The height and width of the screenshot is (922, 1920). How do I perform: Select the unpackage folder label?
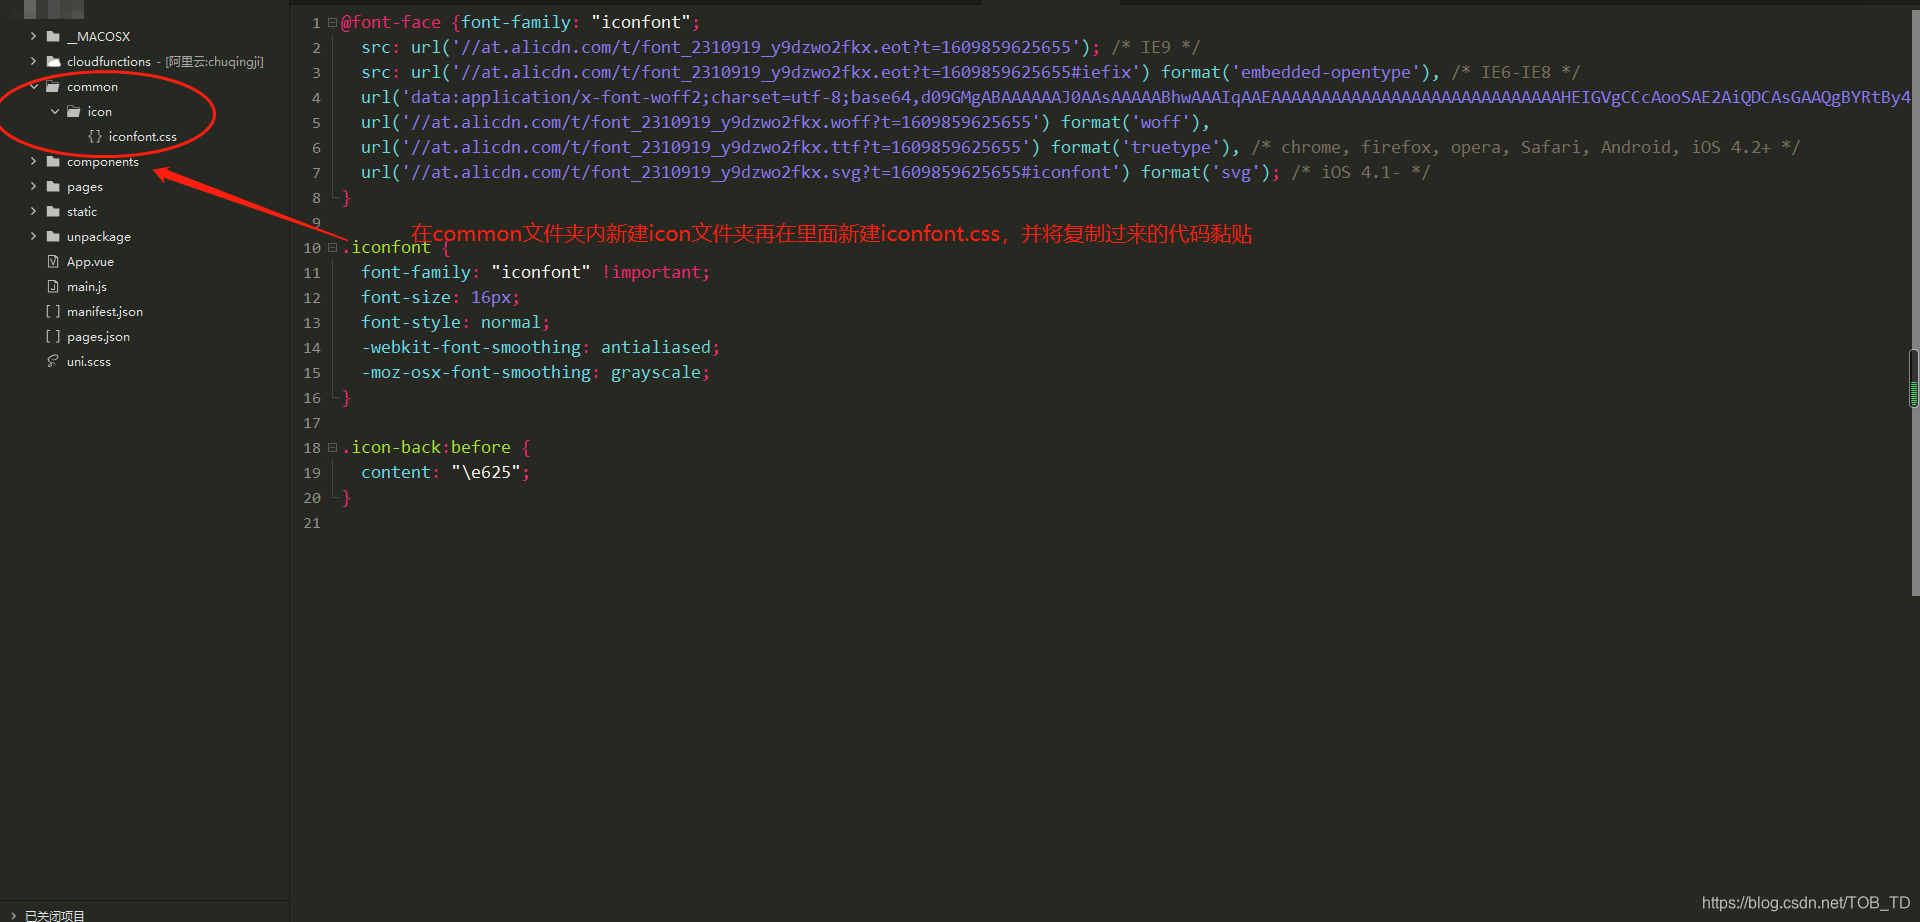click(x=99, y=237)
